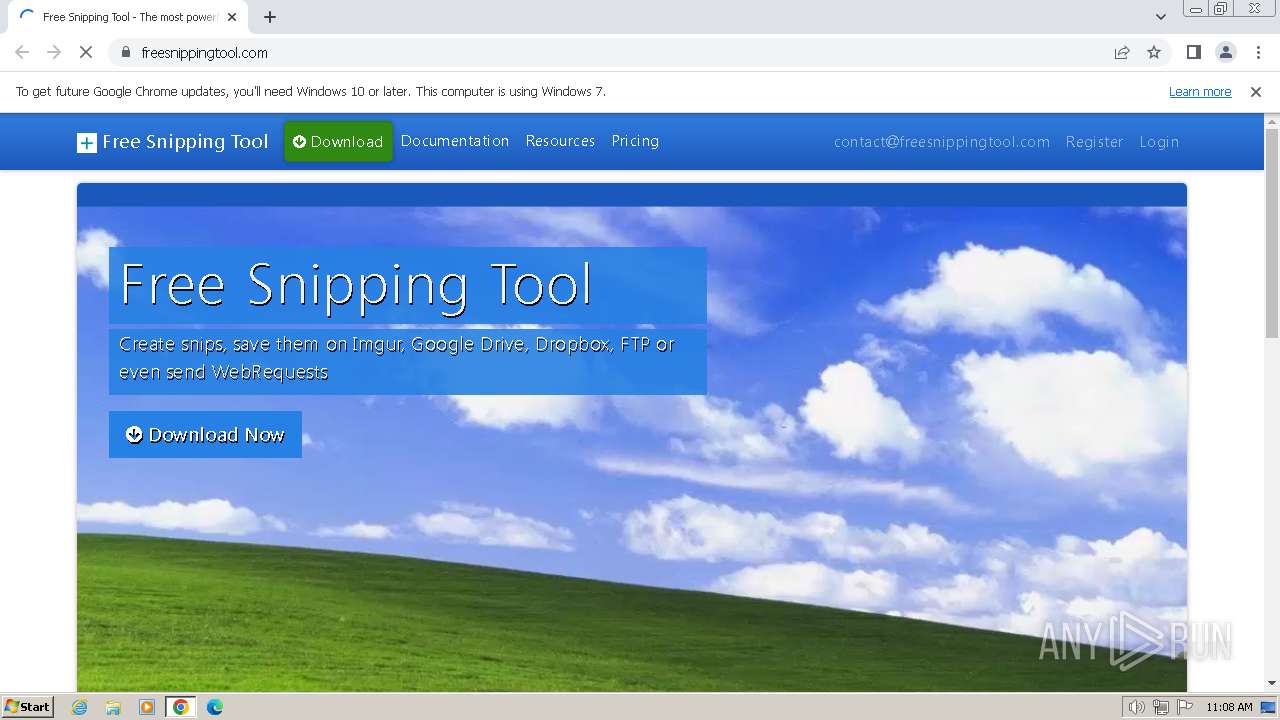Click the Download Now button
1280x720 pixels.
tap(205, 435)
